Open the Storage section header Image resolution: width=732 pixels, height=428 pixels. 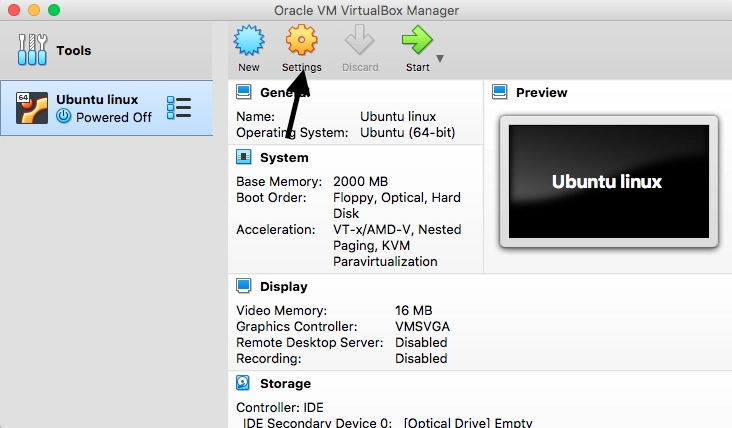285,383
